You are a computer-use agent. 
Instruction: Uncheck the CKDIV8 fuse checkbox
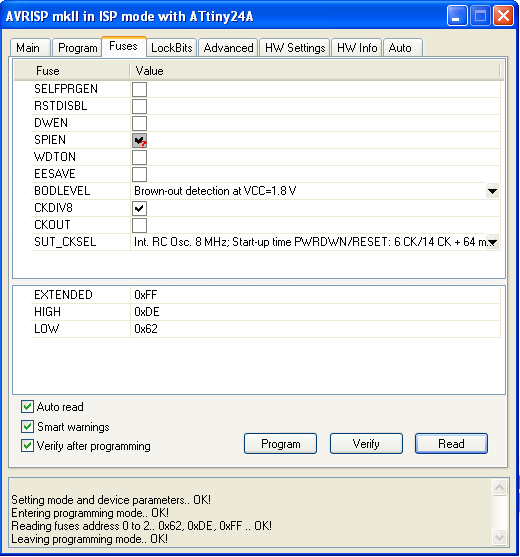click(139, 209)
